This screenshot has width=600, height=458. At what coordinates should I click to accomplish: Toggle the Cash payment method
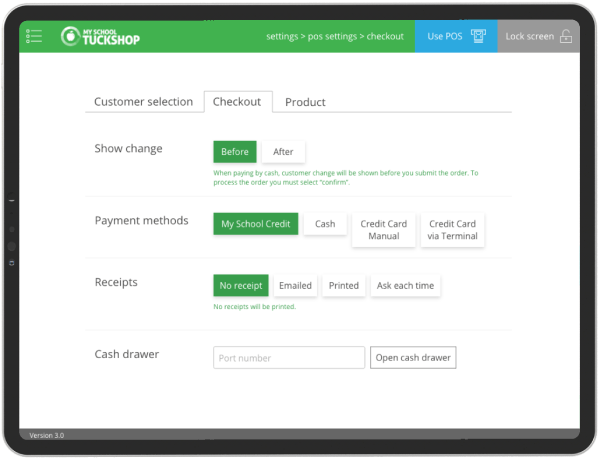325,224
